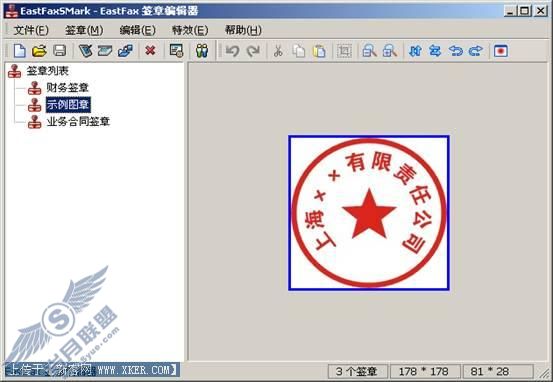Click the Paste clipboard icon
553x382 pixels.
319,51
